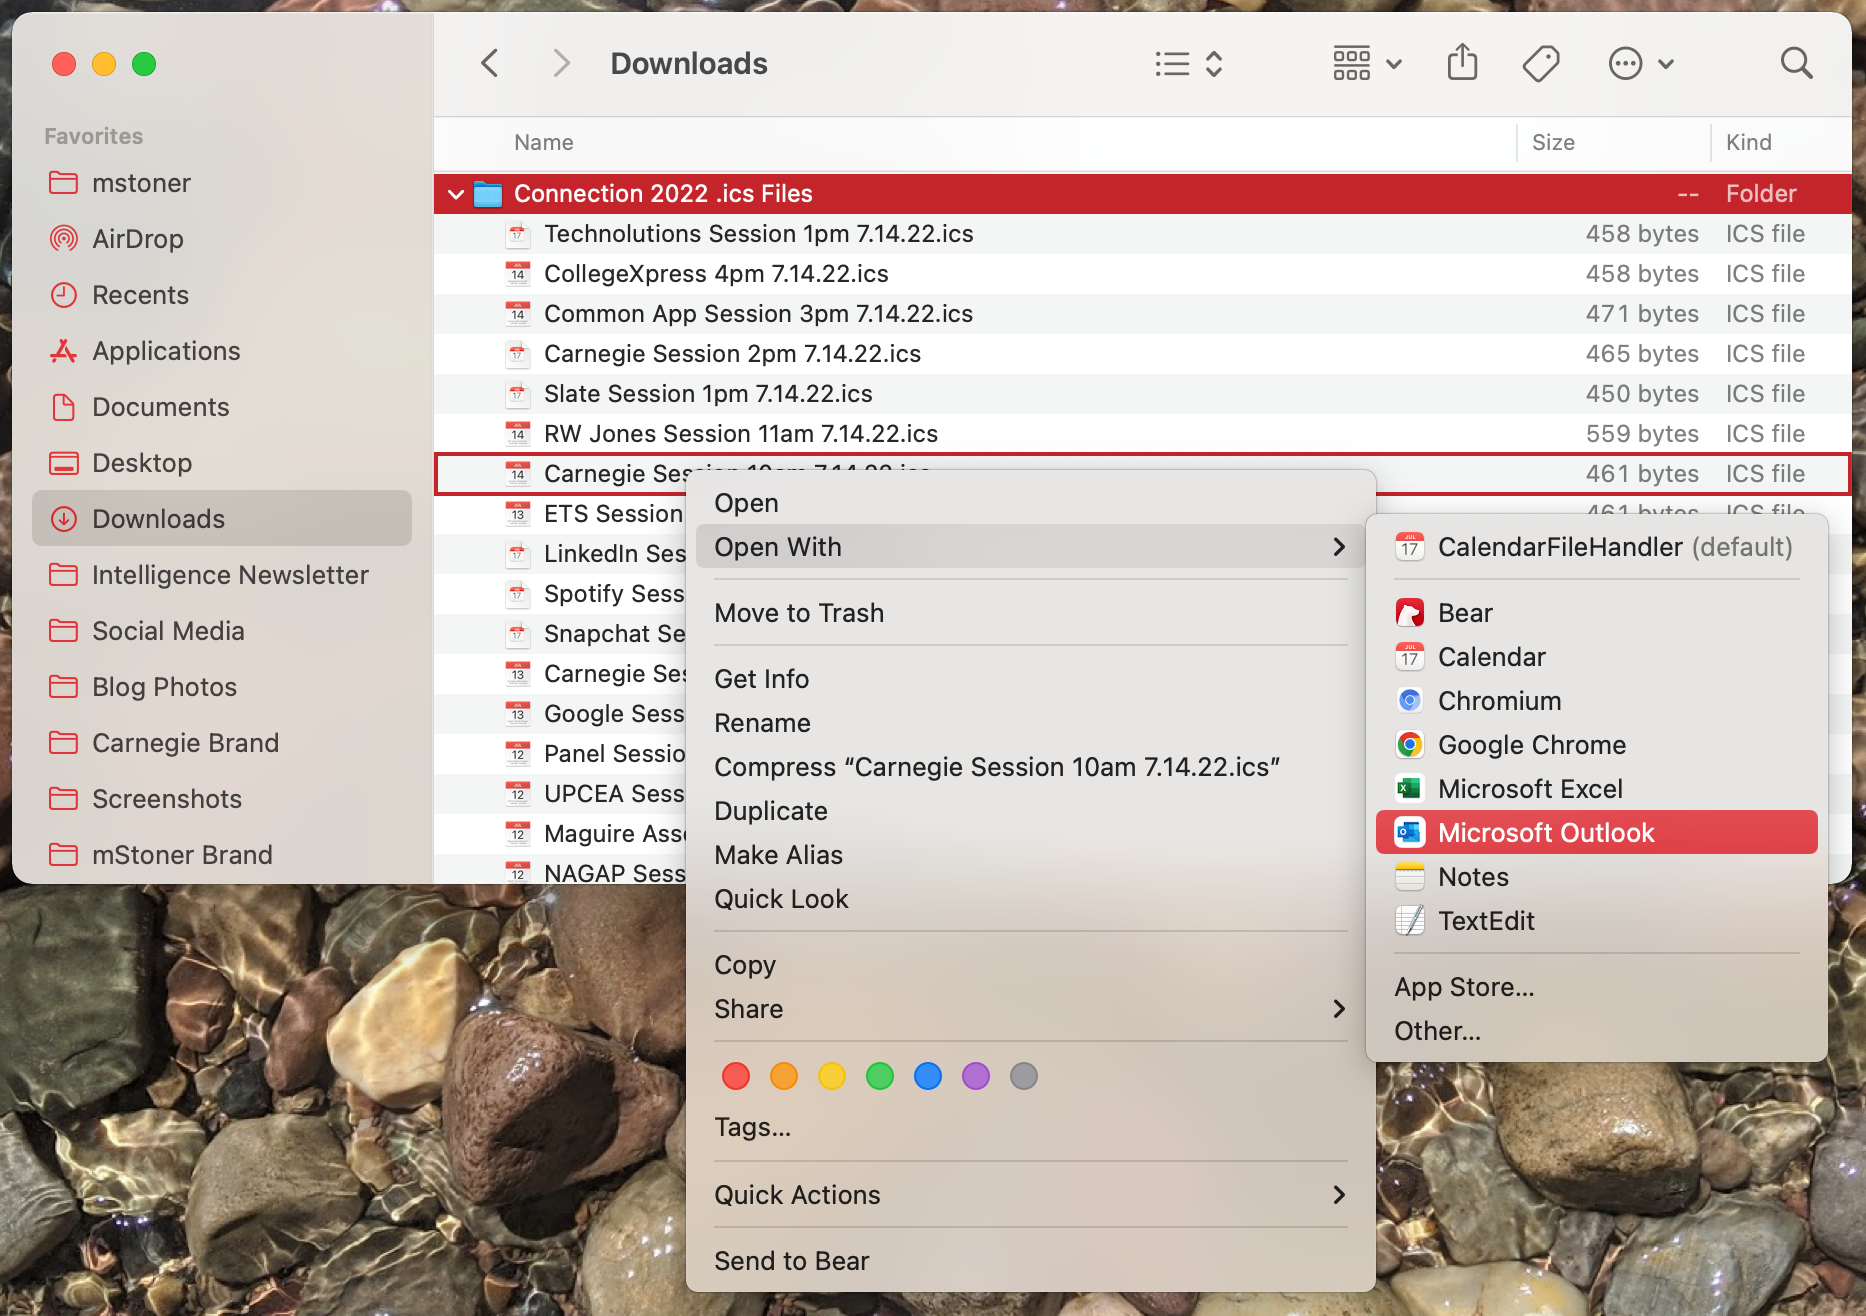Open file with Chromium
The image size is (1866, 1316).
click(1596, 701)
